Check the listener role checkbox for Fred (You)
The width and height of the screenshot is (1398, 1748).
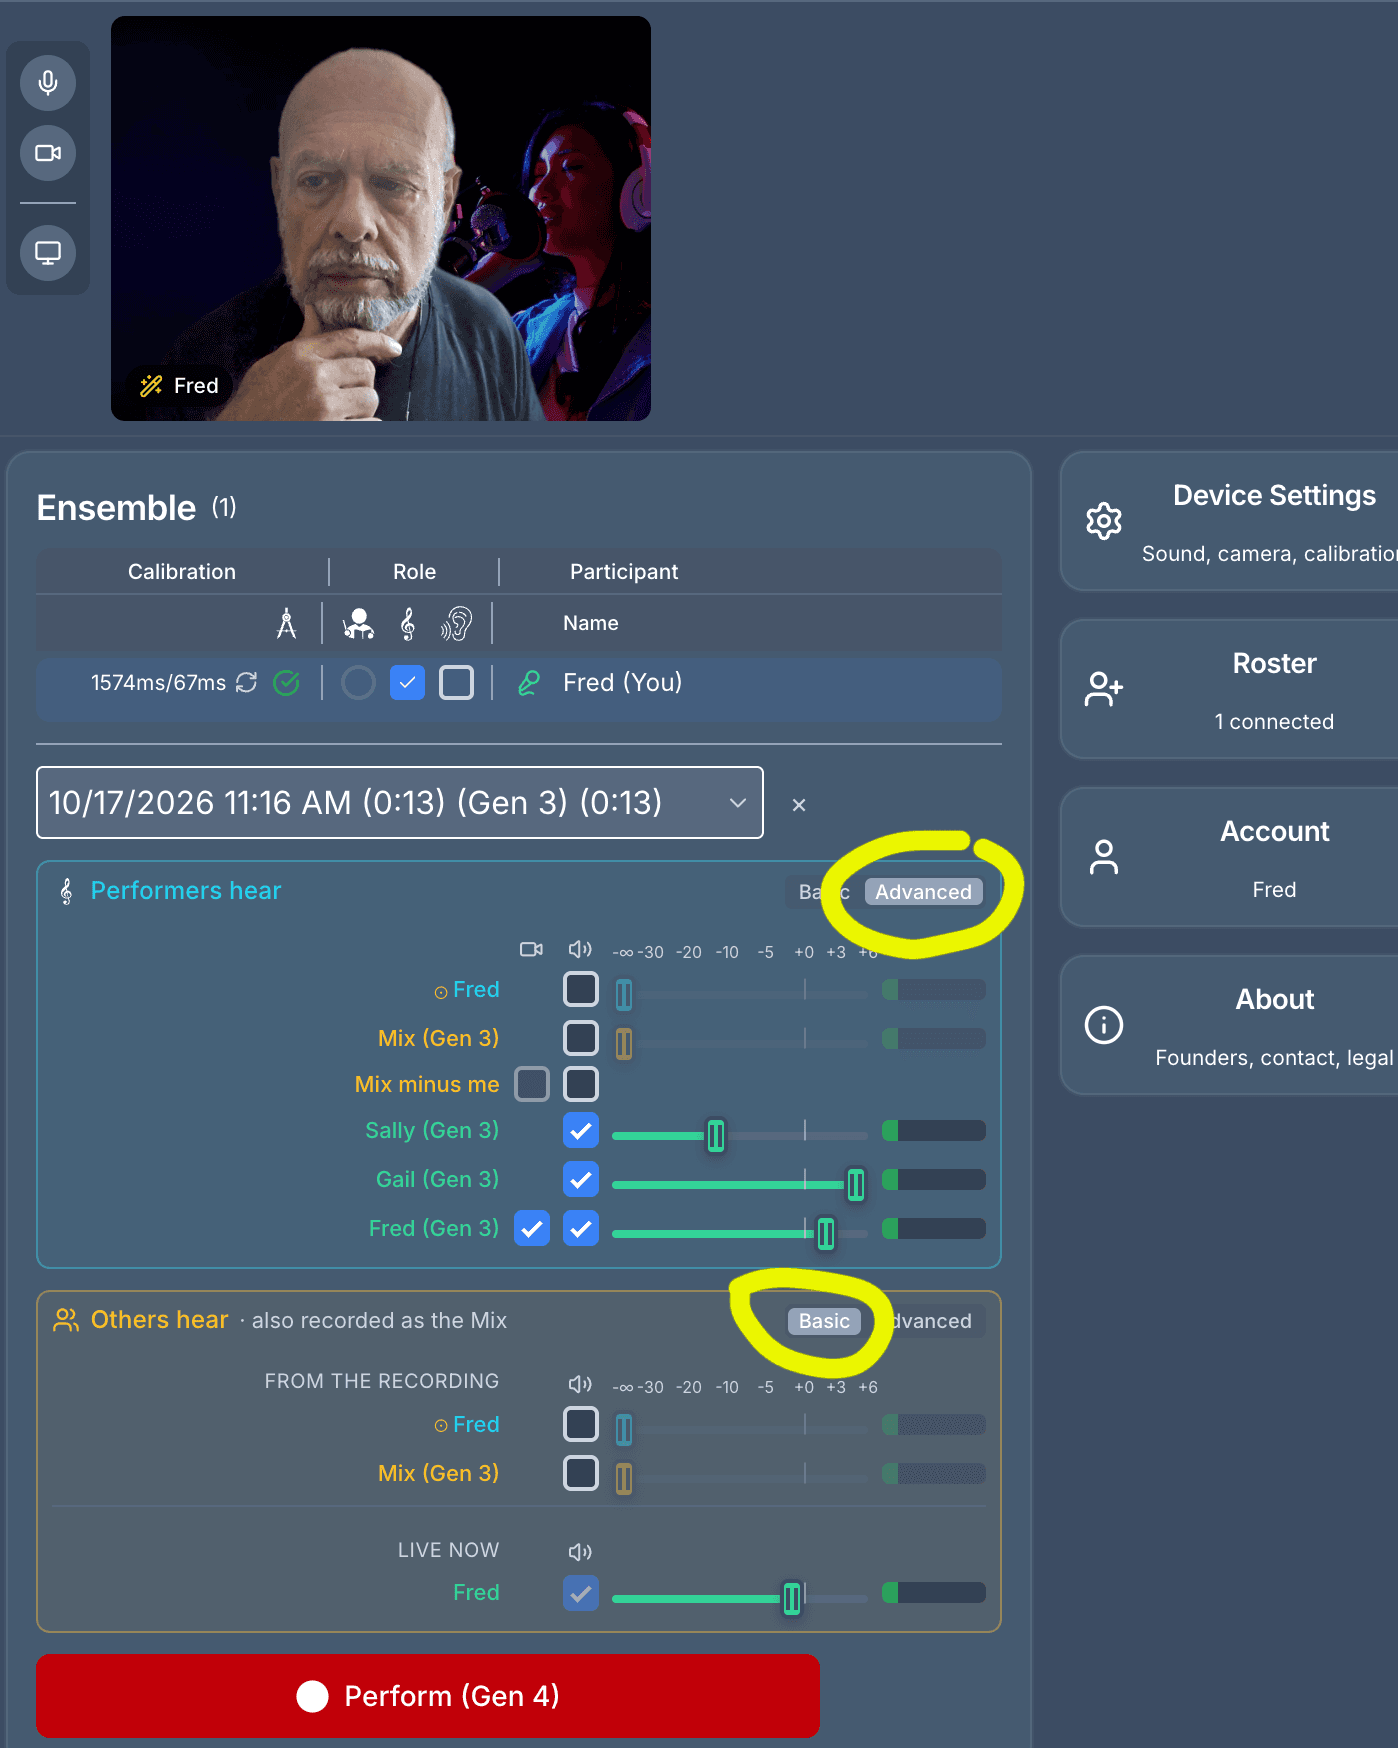pyautogui.click(x=456, y=683)
